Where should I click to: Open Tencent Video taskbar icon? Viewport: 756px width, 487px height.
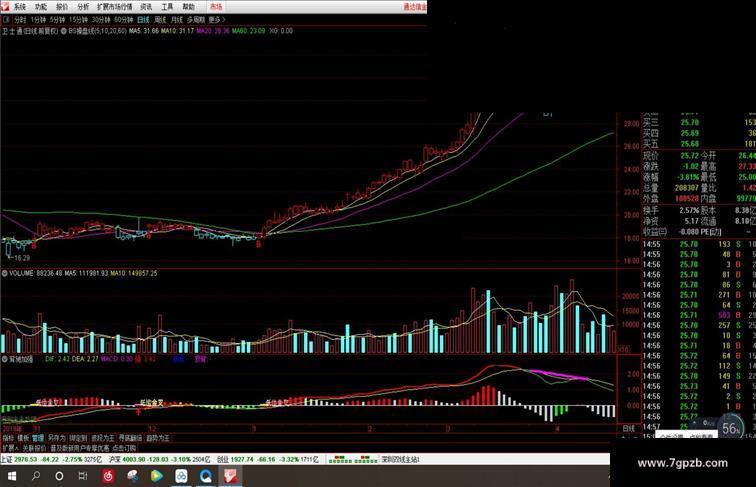[x=157, y=476]
